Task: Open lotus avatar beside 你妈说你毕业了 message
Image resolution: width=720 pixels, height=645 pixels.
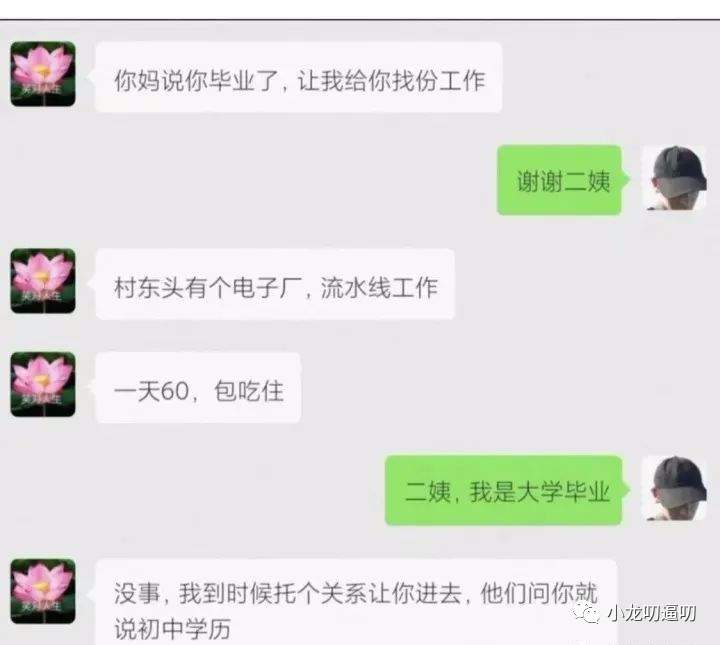Action: (x=43, y=74)
